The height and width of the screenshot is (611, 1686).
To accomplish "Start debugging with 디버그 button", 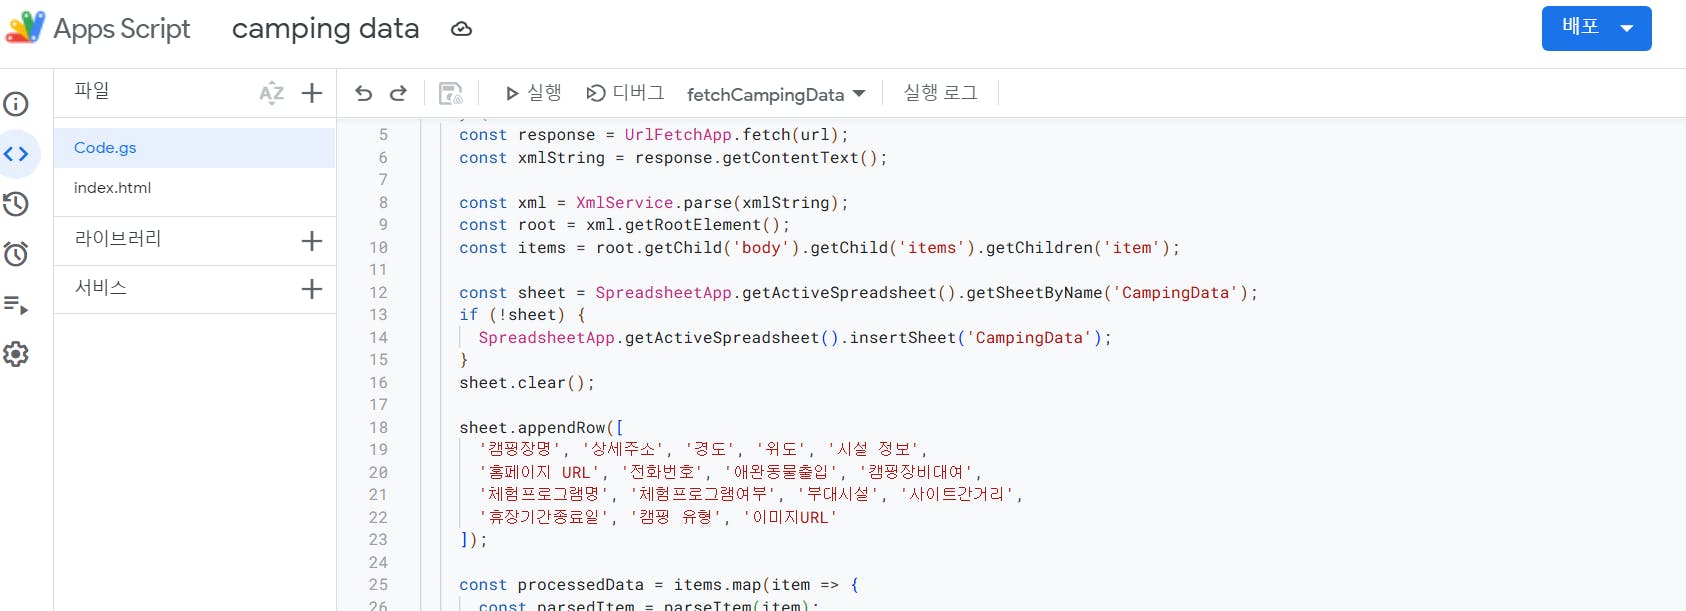I will point(625,93).
